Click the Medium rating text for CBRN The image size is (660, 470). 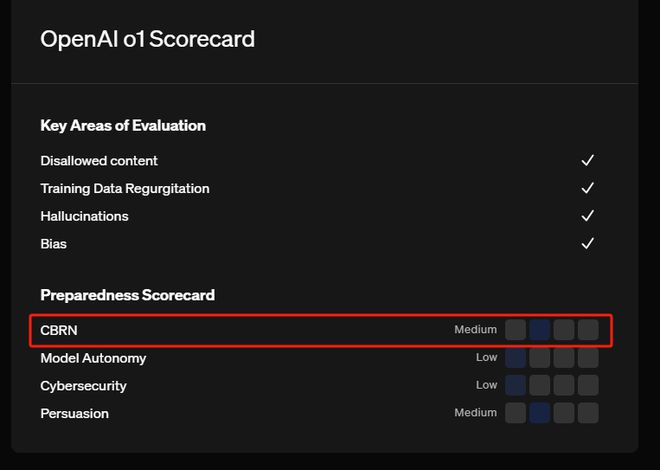click(x=475, y=330)
